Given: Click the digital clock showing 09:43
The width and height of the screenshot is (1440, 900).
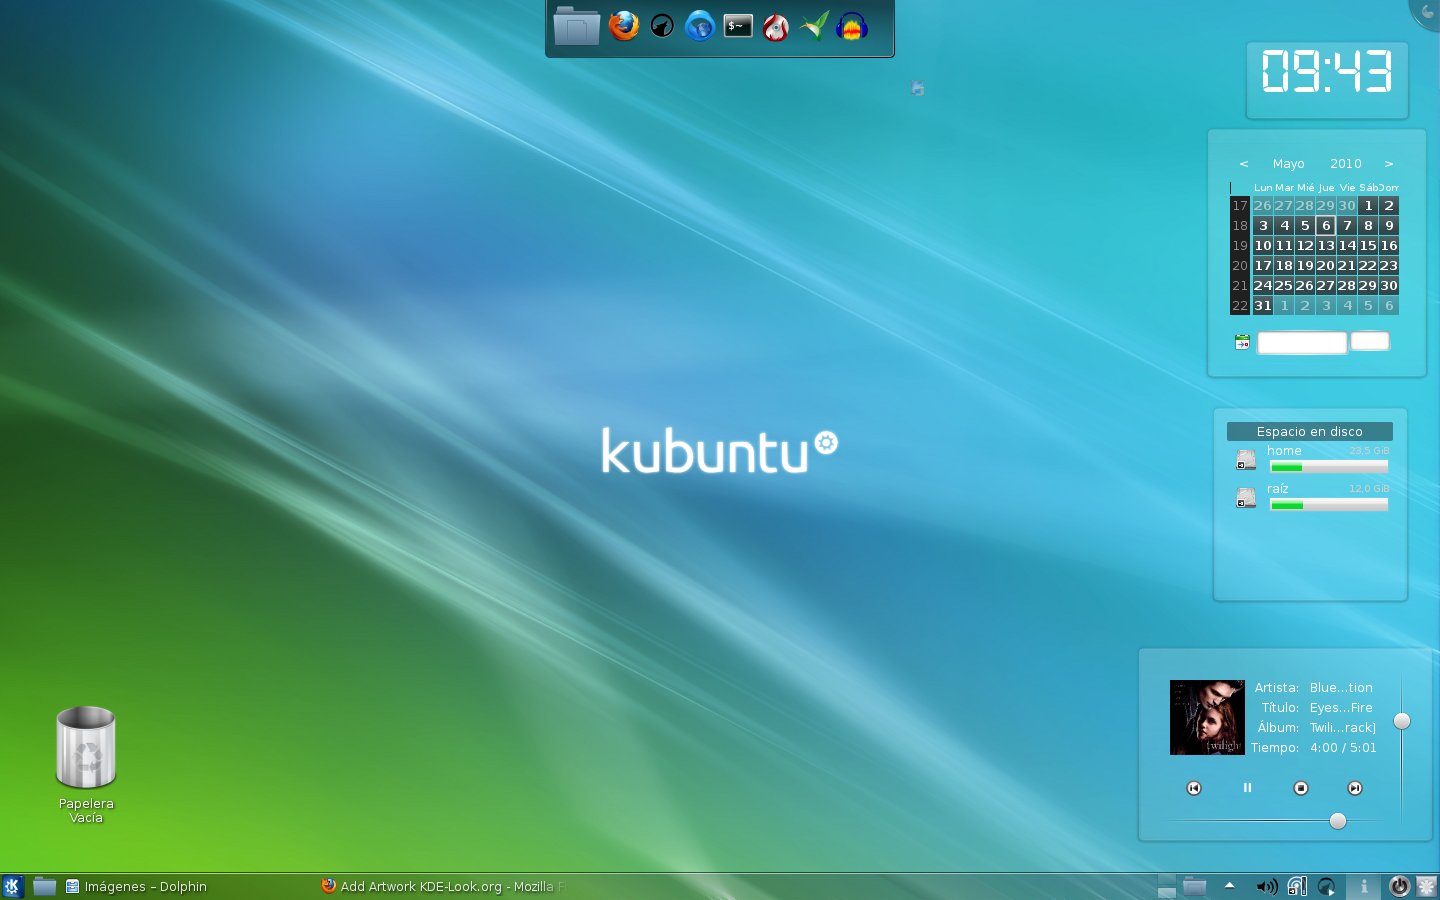Looking at the screenshot, I should coord(1327,72).
